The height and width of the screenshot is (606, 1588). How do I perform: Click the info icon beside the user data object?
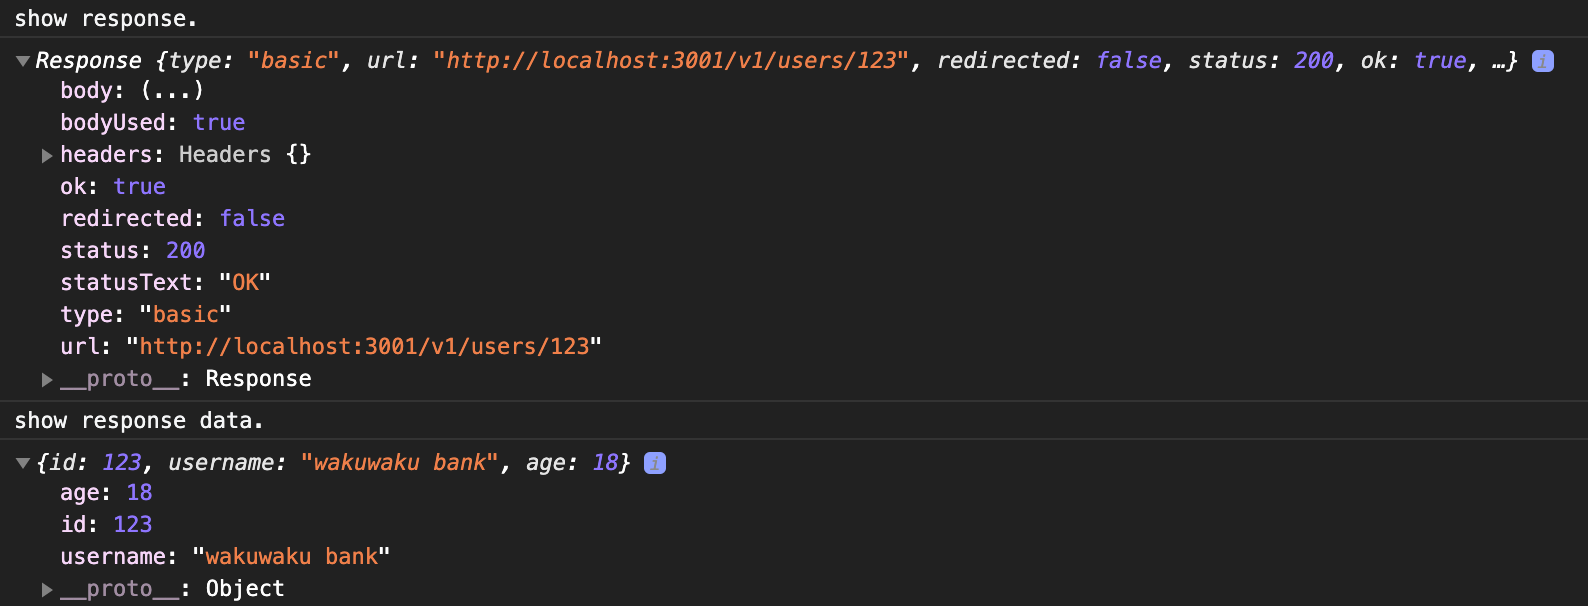coord(654,462)
